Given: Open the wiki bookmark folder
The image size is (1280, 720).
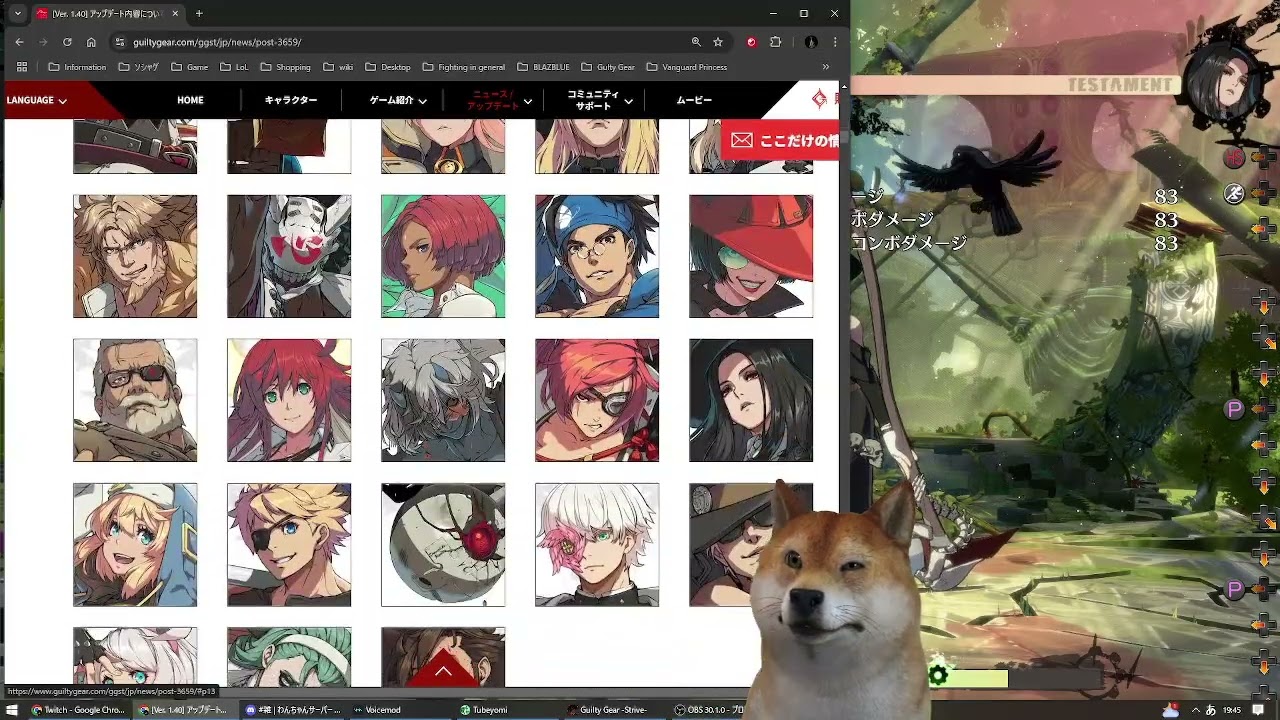Looking at the screenshot, I should coord(338,67).
